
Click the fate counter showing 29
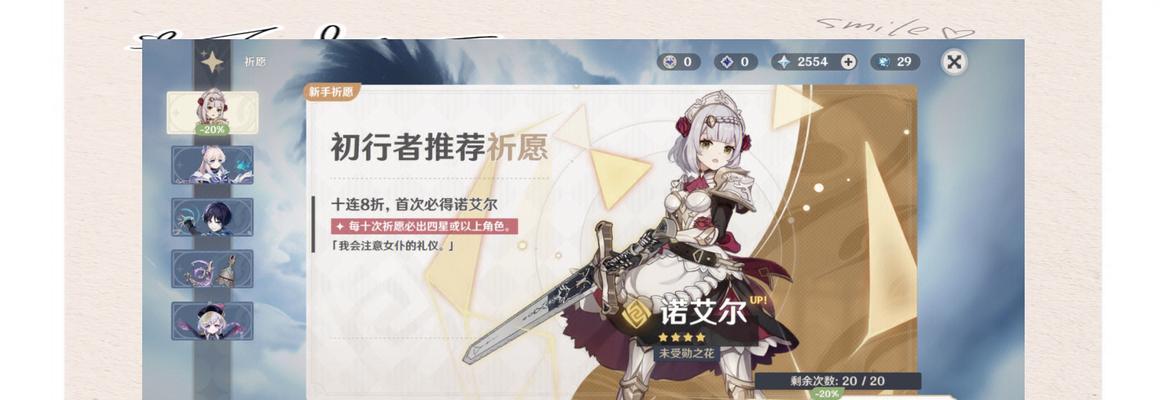coord(895,62)
